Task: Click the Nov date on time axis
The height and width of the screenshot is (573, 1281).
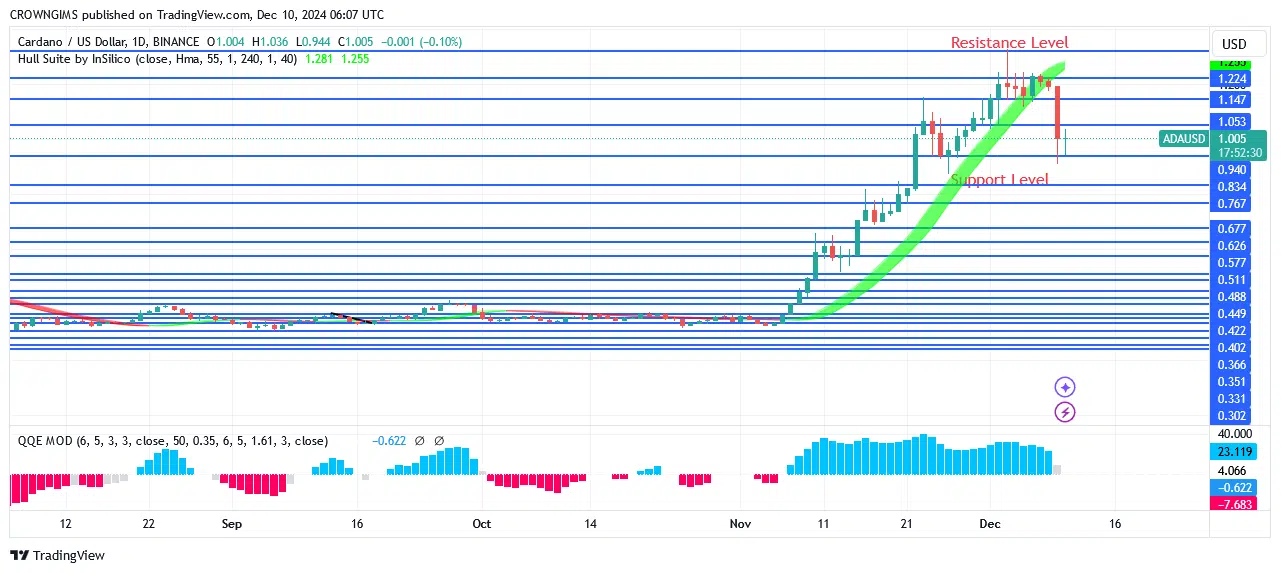Action: (x=740, y=524)
